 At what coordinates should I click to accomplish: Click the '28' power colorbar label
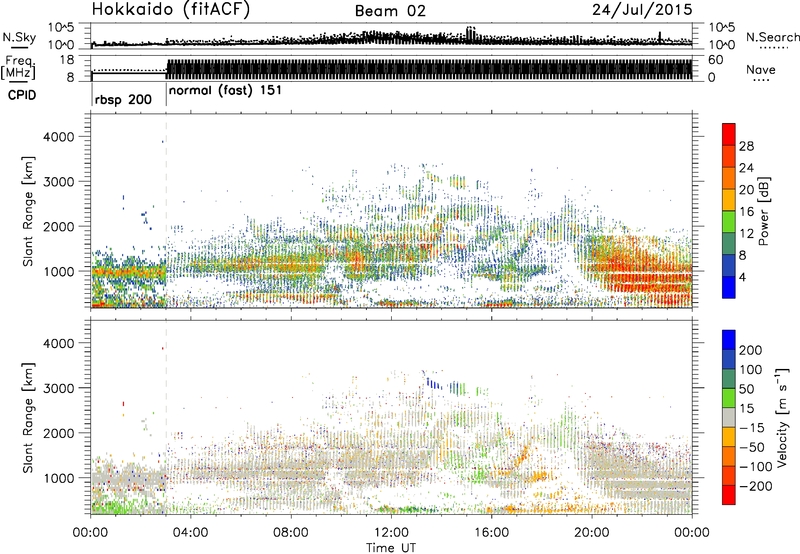click(x=746, y=146)
